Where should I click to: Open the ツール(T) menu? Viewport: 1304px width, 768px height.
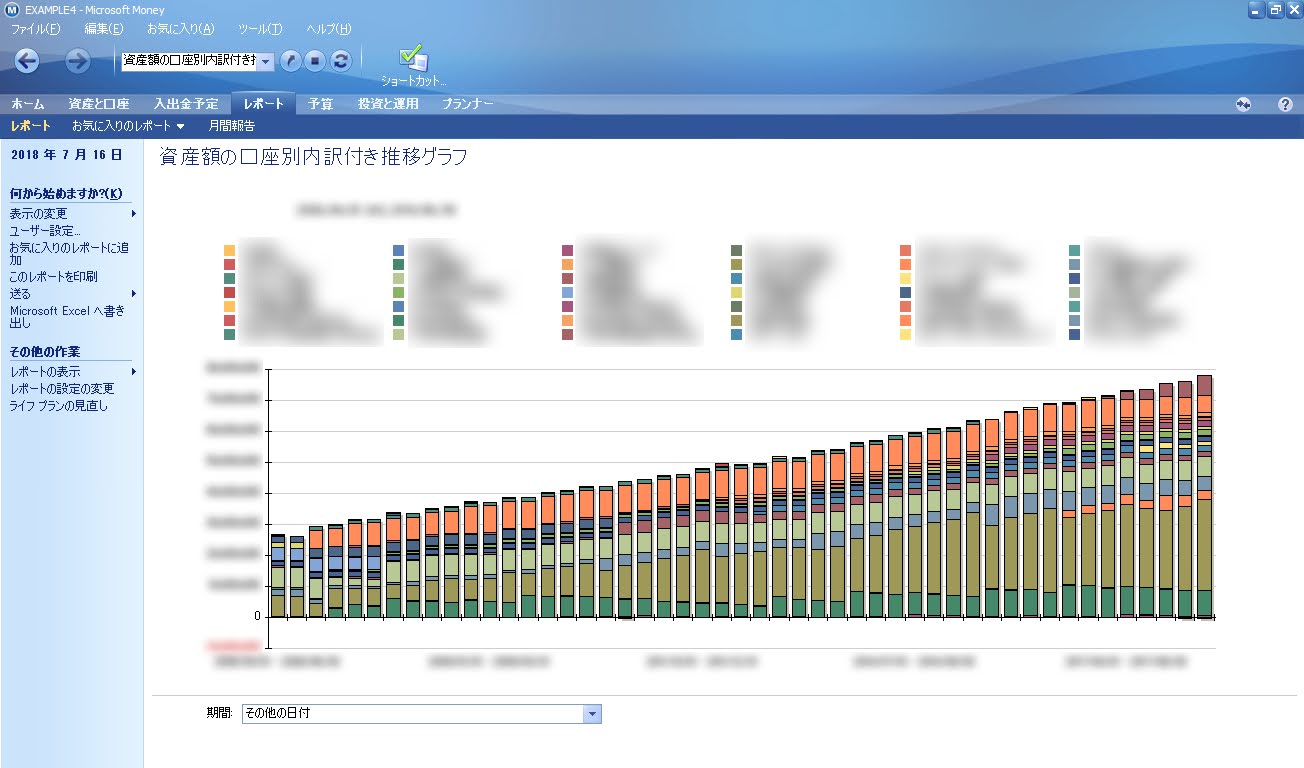coord(260,29)
